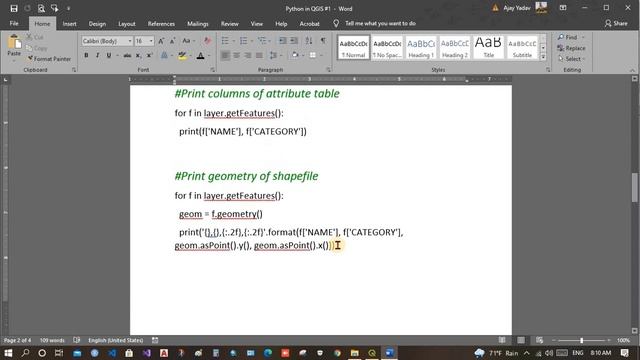Viewport: 640px width, 360px height.
Task: Toggle left alignment
Action: [x=225, y=55]
